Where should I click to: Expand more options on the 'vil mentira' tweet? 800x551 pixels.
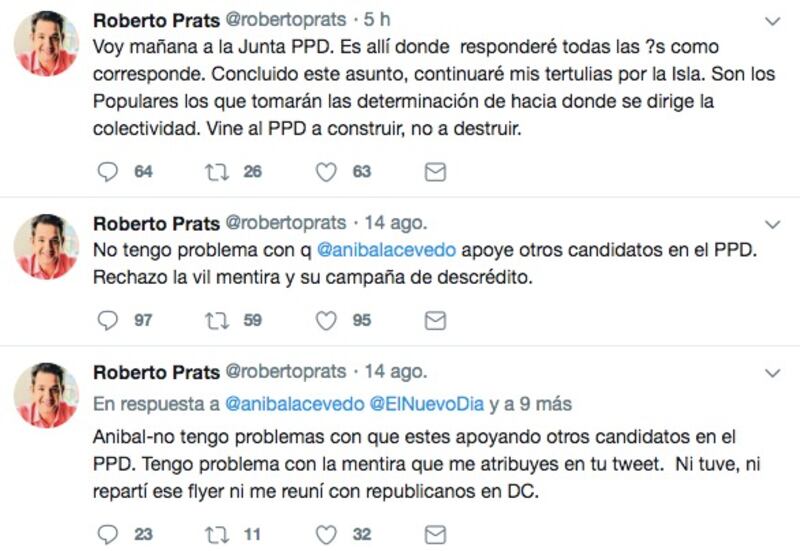click(772, 223)
